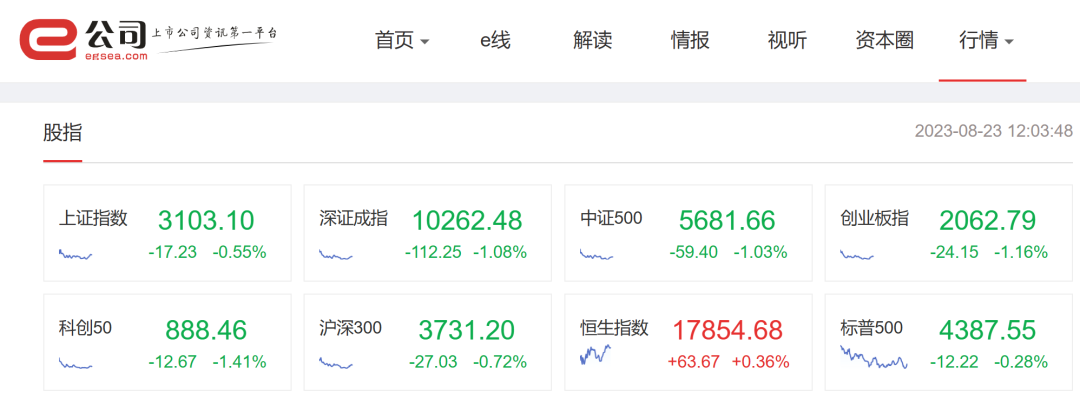1080x399 pixels.
Task: Click the 上证指数 label
Action: tap(93, 218)
